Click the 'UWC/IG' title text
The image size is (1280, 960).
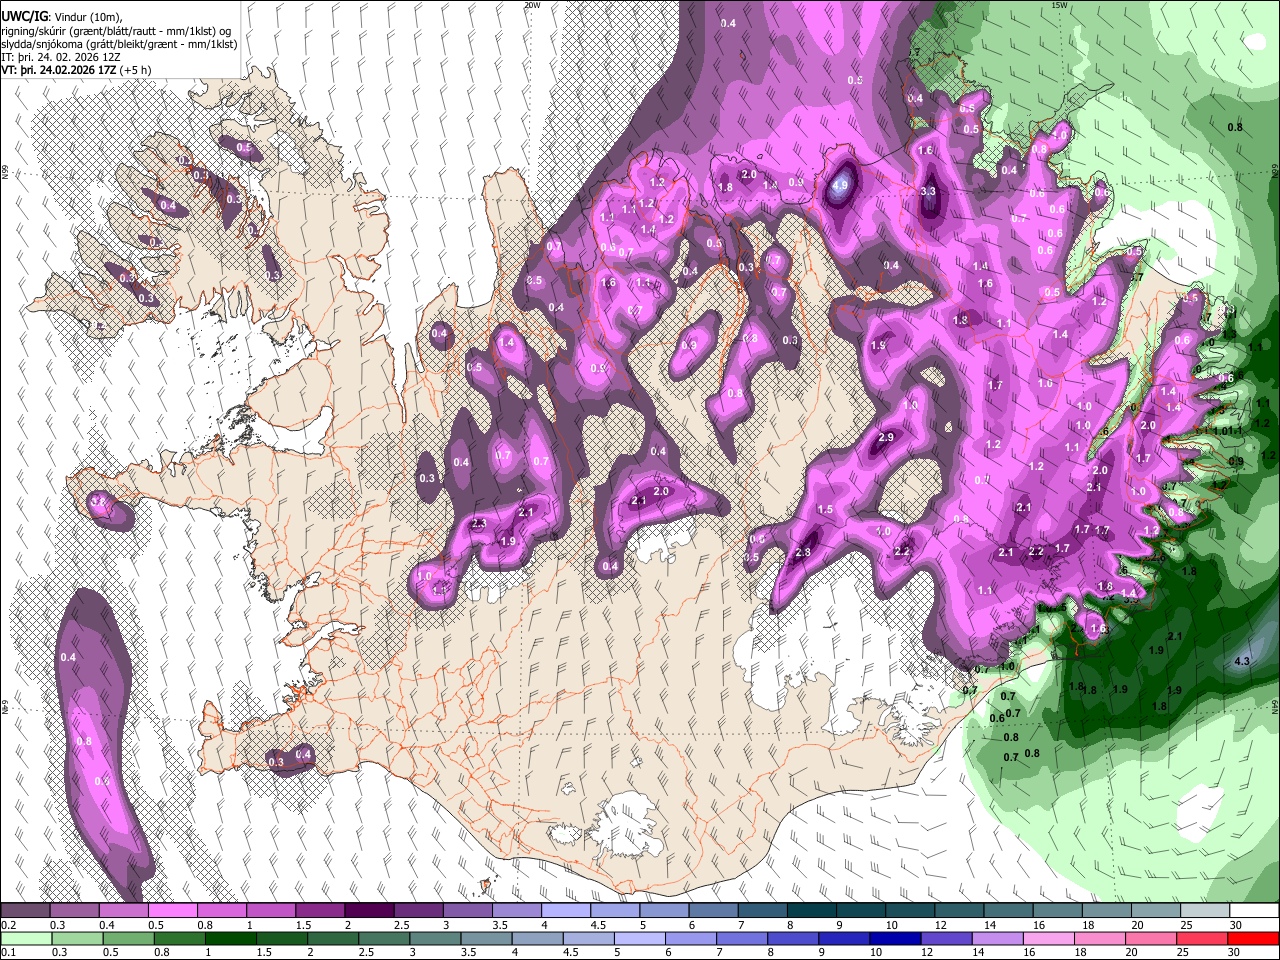pos(24,16)
